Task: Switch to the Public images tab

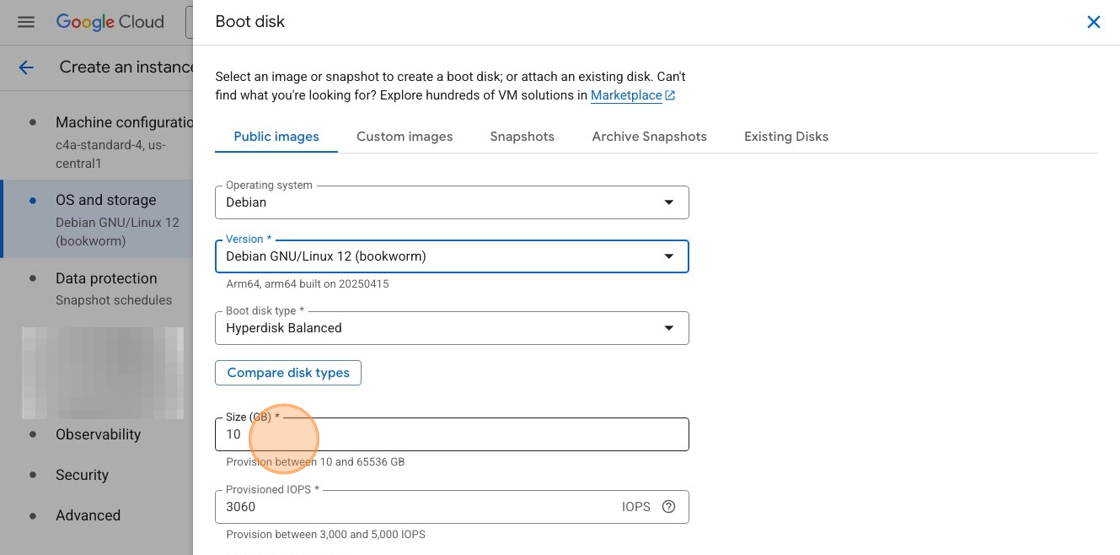Action: pyautogui.click(x=276, y=136)
